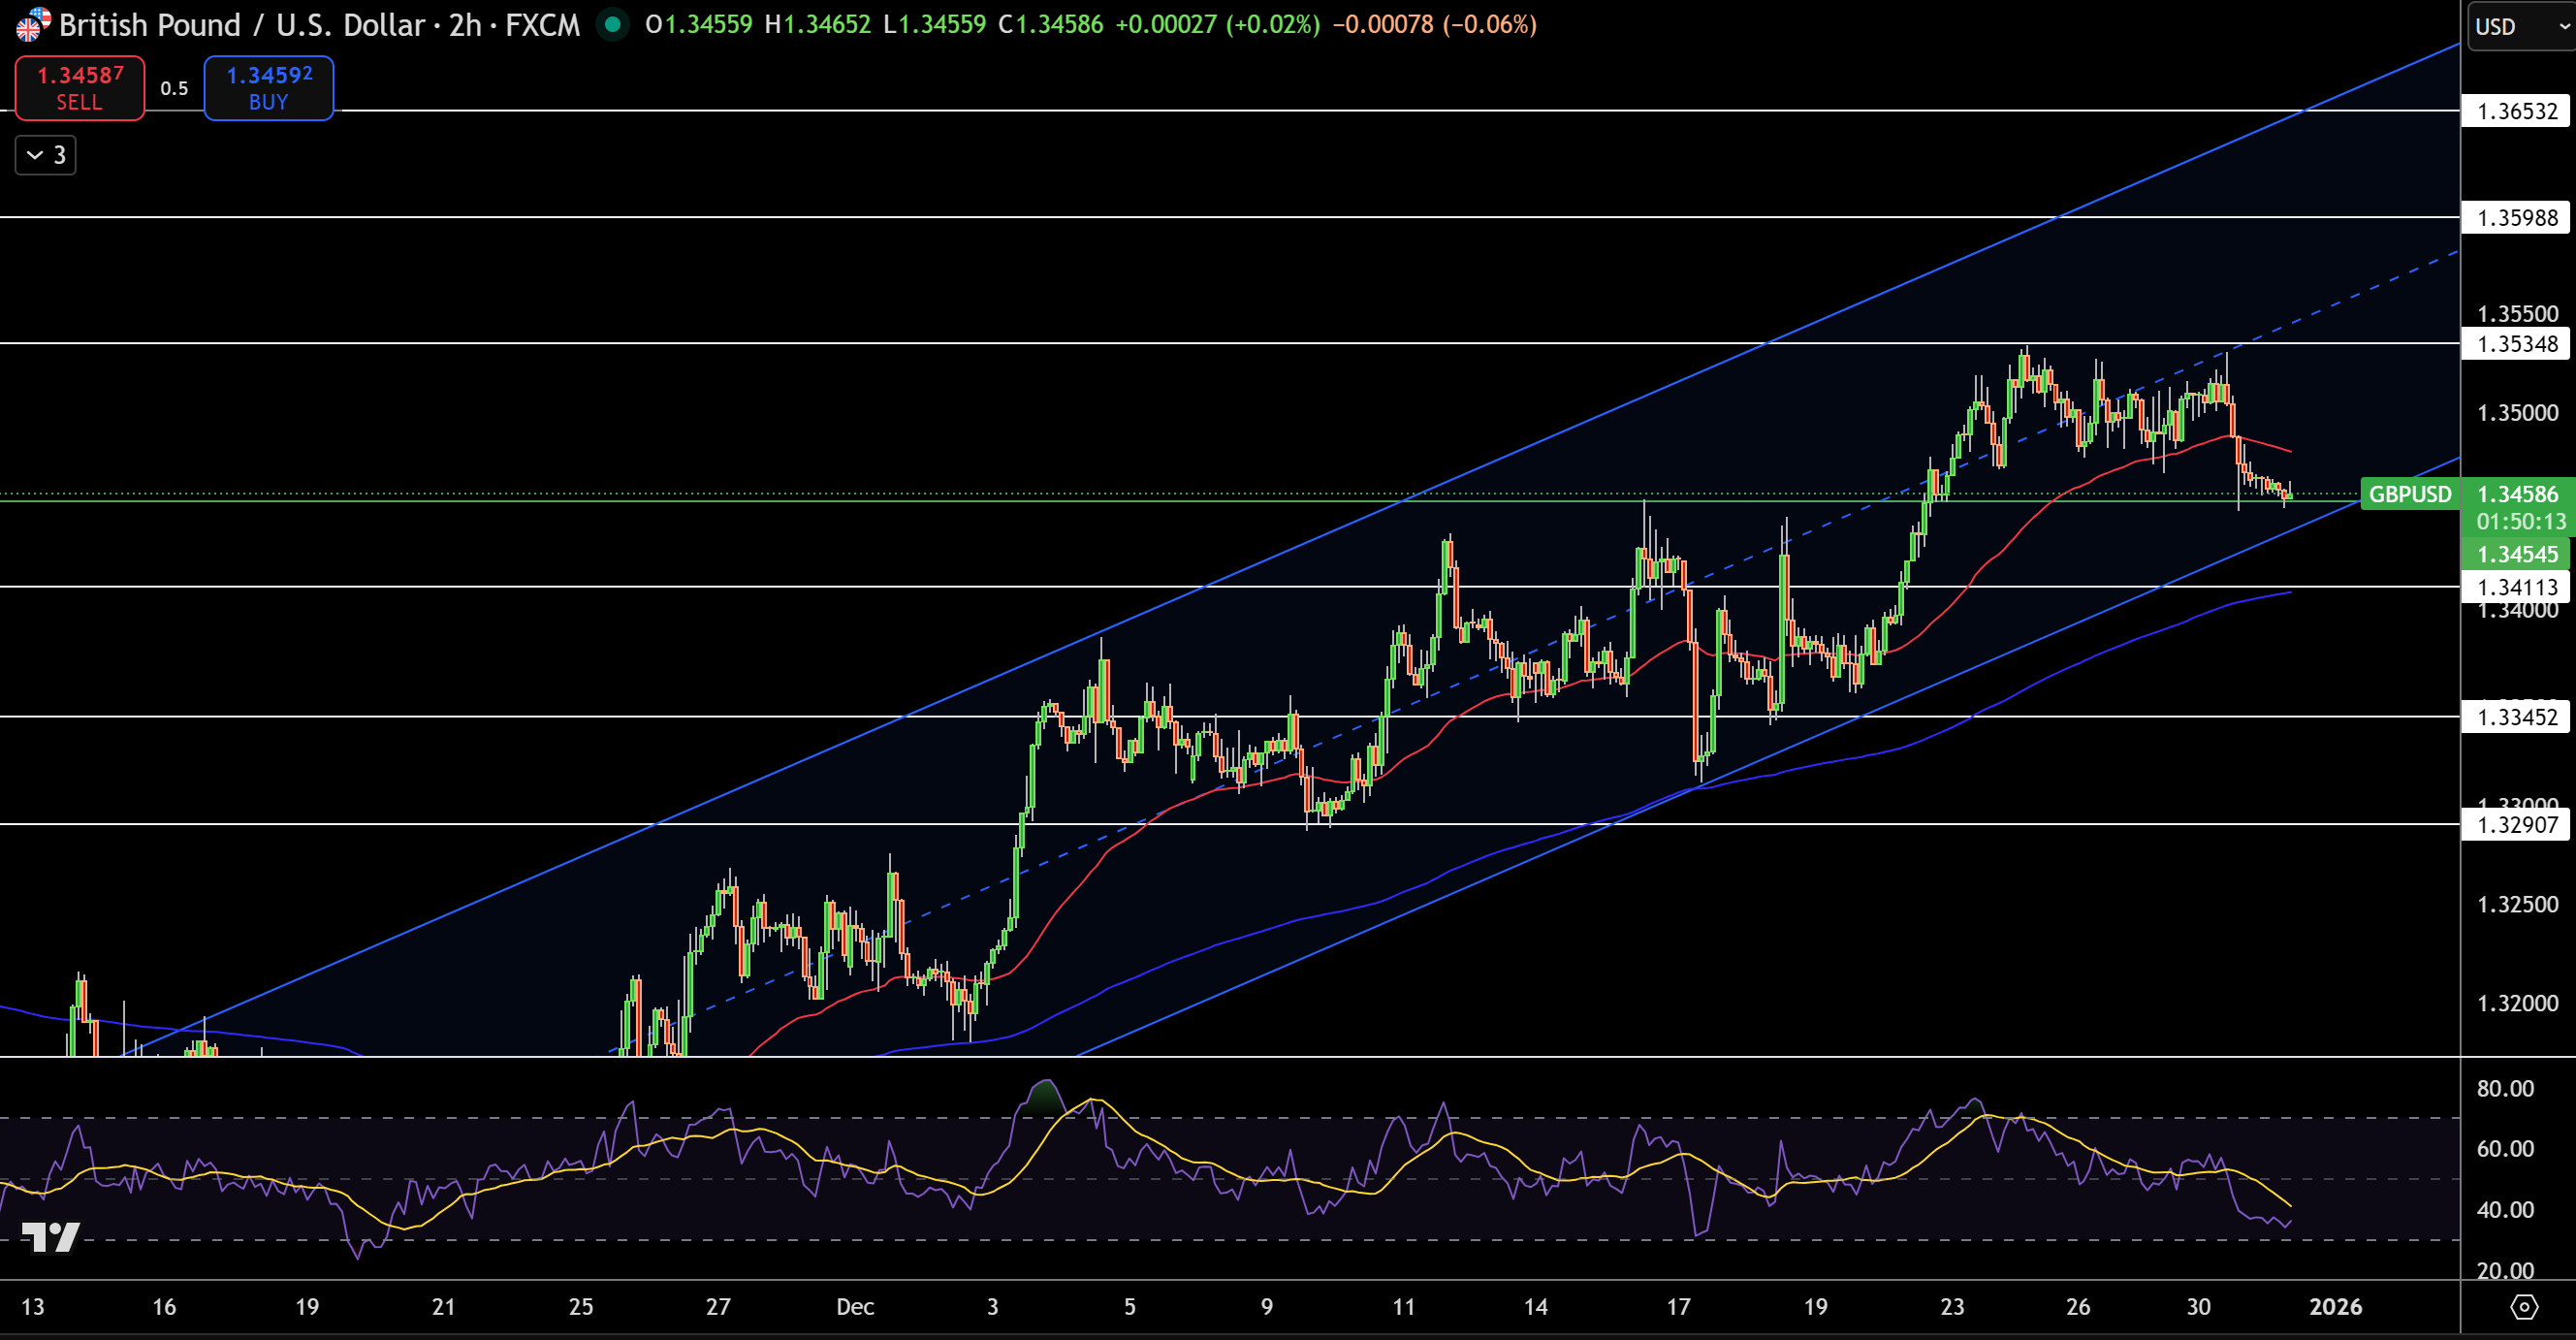Click the BUY 1.34592 button
This screenshot has width=2576, height=1340.
pyautogui.click(x=269, y=88)
